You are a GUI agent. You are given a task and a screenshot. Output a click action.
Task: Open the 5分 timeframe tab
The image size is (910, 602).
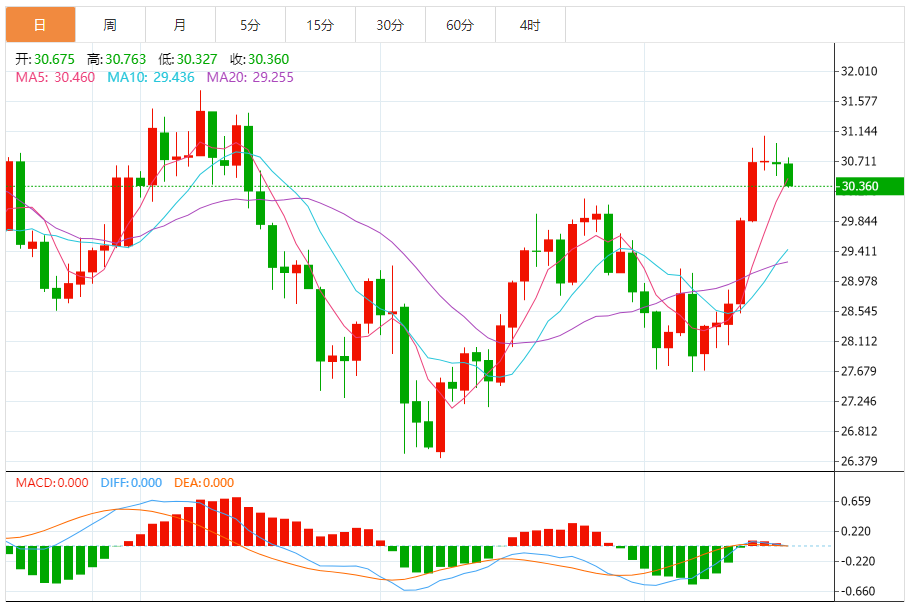point(250,25)
